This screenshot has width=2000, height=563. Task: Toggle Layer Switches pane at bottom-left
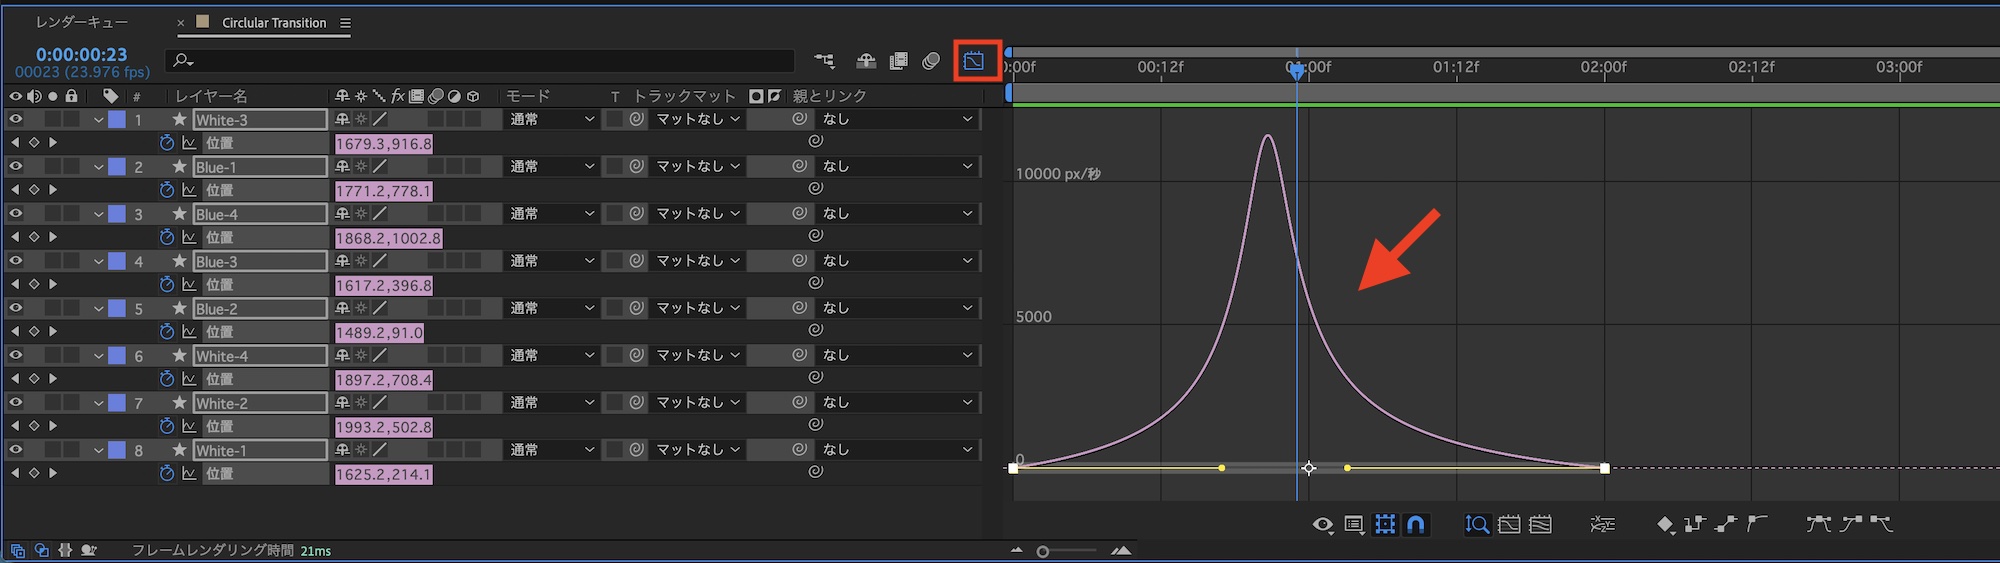[x=17, y=550]
